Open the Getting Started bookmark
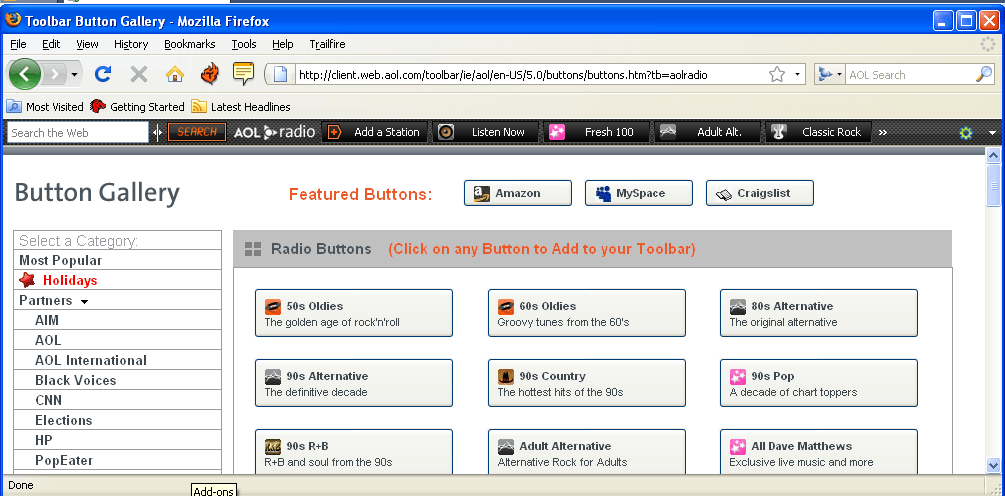 (137, 107)
